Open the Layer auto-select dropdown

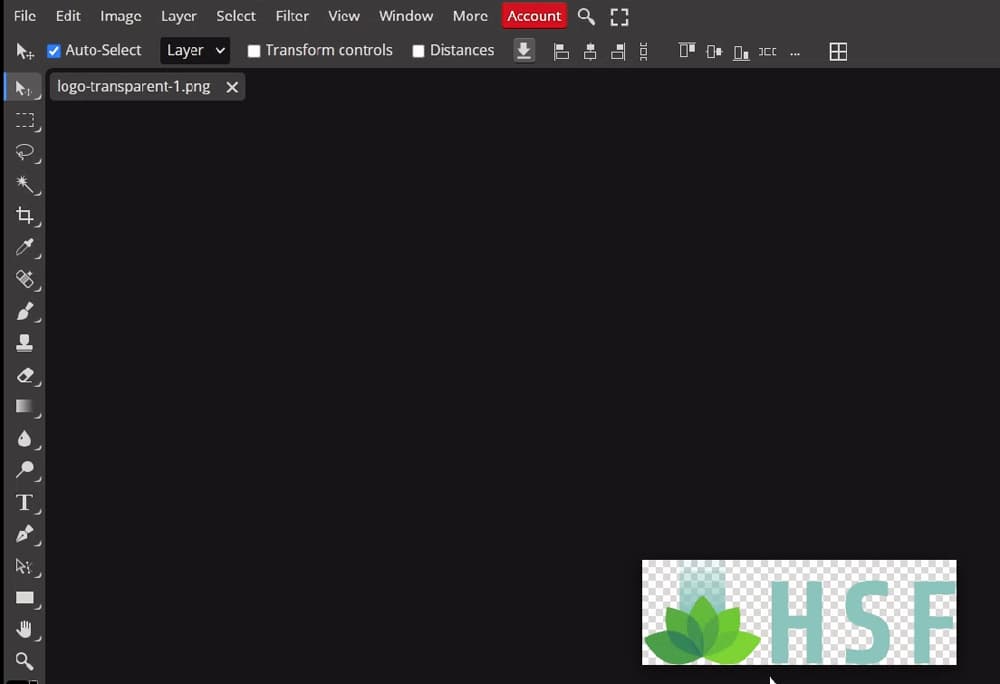point(195,50)
